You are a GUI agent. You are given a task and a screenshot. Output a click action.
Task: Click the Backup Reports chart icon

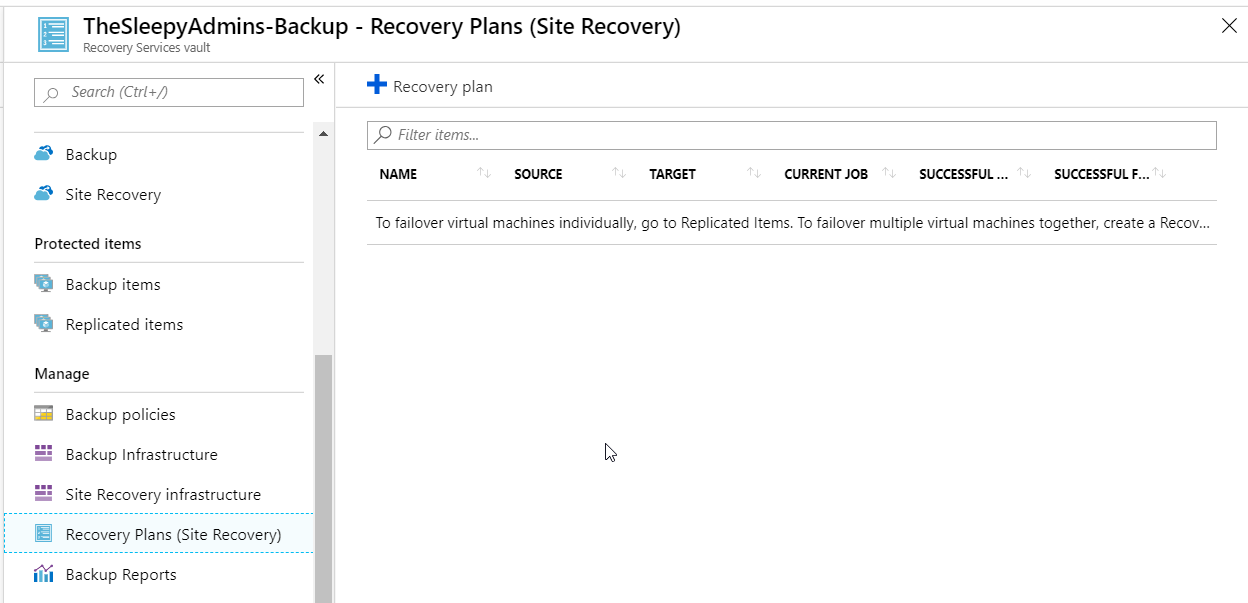click(x=44, y=574)
